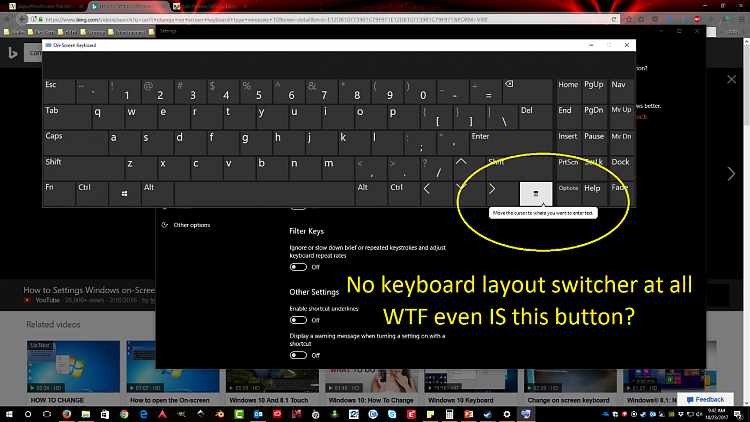Viewport: 750px width, 422px height.
Task: Toggle the Filter Keys switch
Action: 298,267
